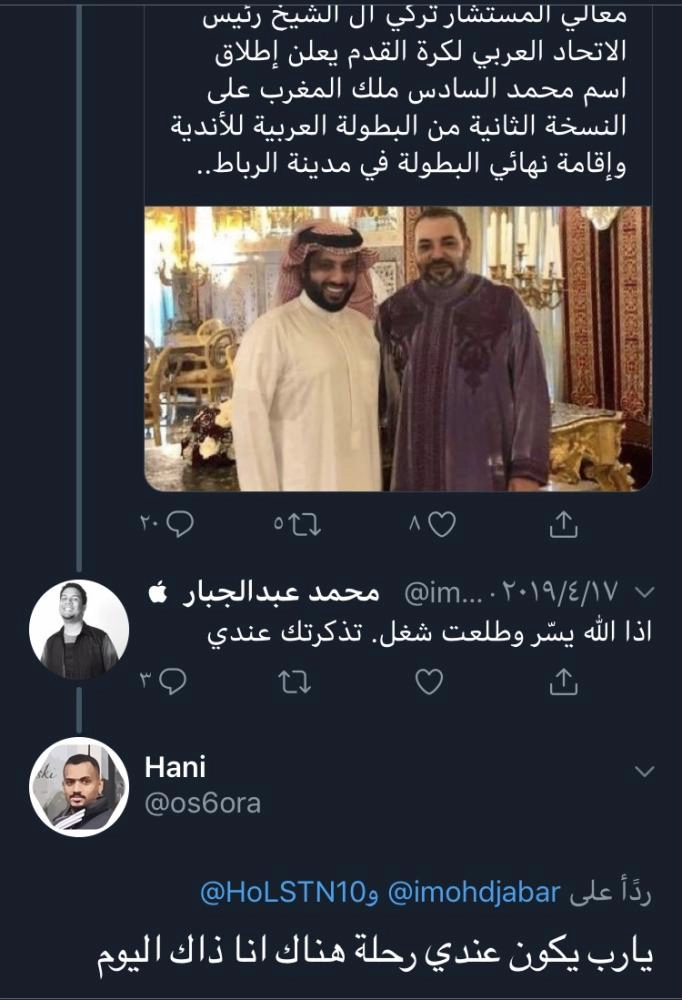Share the tweet with the photo

564,522
